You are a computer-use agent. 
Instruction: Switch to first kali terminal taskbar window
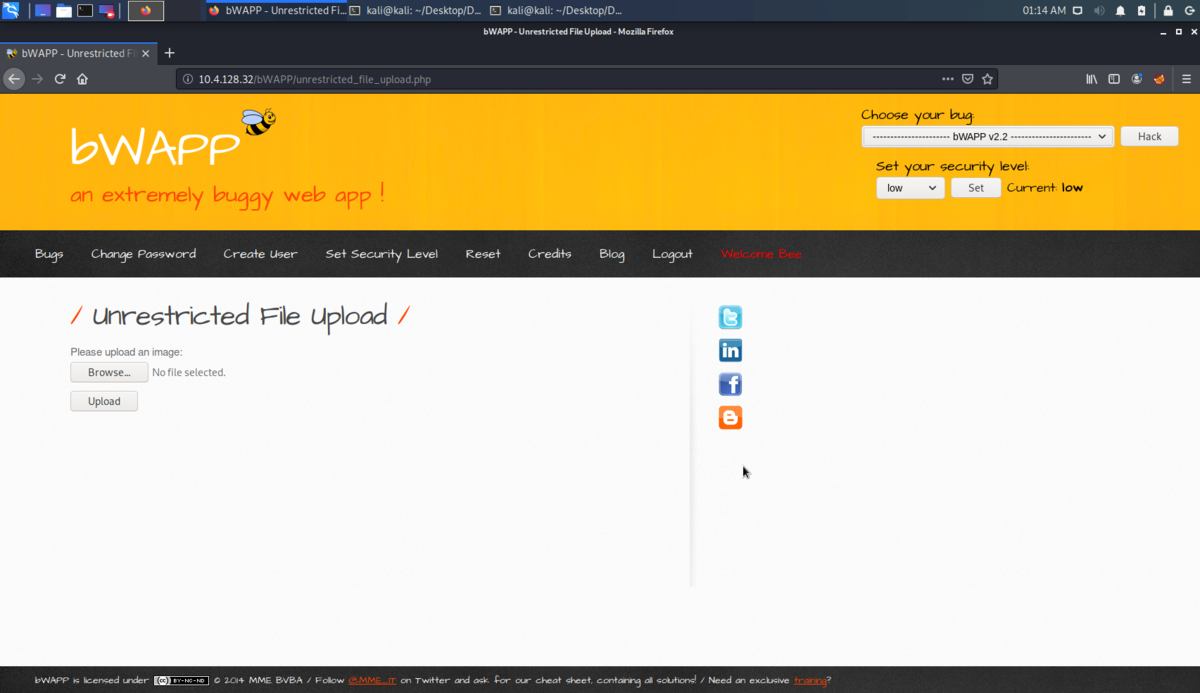(x=414, y=11)
